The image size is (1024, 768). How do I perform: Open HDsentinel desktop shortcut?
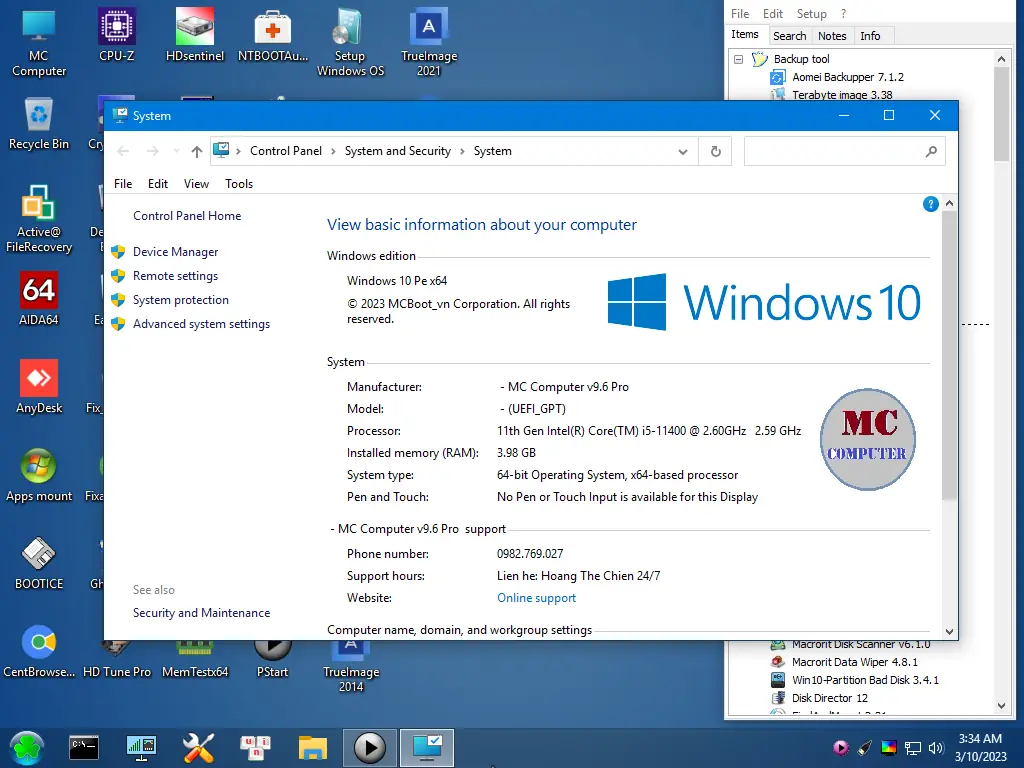(195, 35)
